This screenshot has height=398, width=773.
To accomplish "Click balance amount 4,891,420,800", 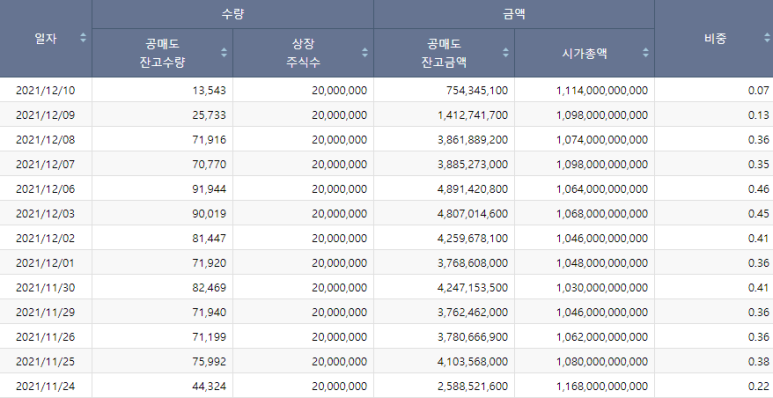I will [472, 189].
